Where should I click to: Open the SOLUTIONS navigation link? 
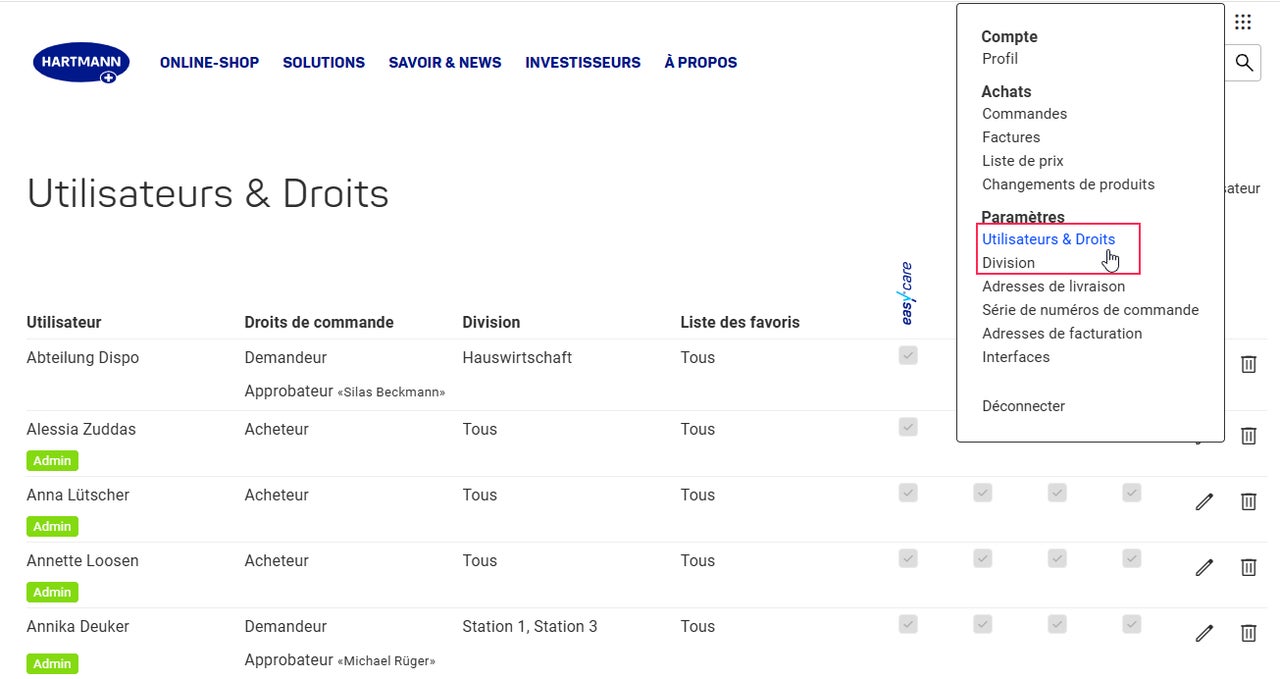324,62
